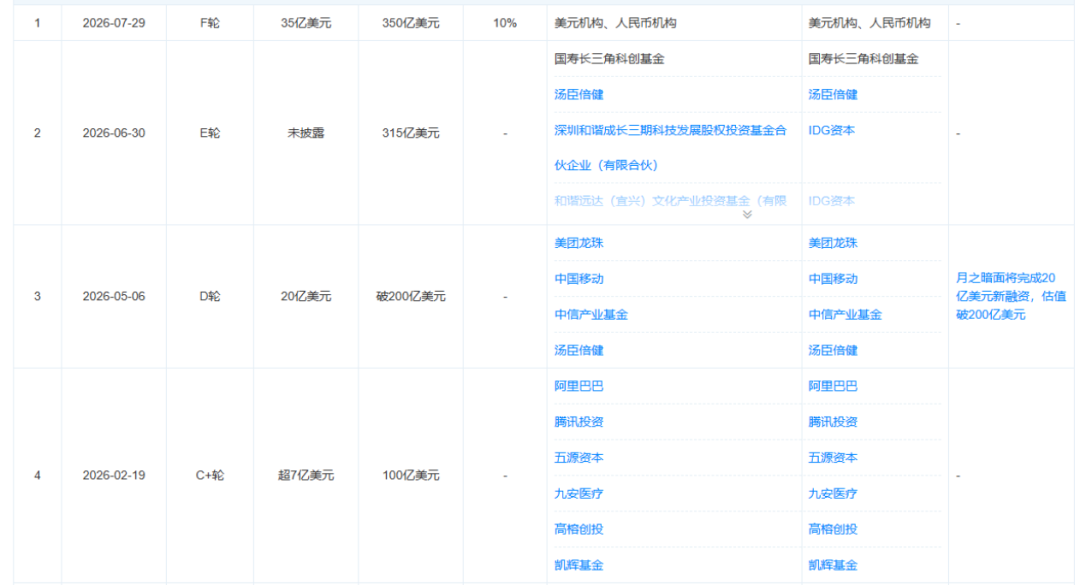The height and width of the screenshot is (585, 1080).
Task: Open 五源资本 in the first investor column
Action: tap(579, 458)
